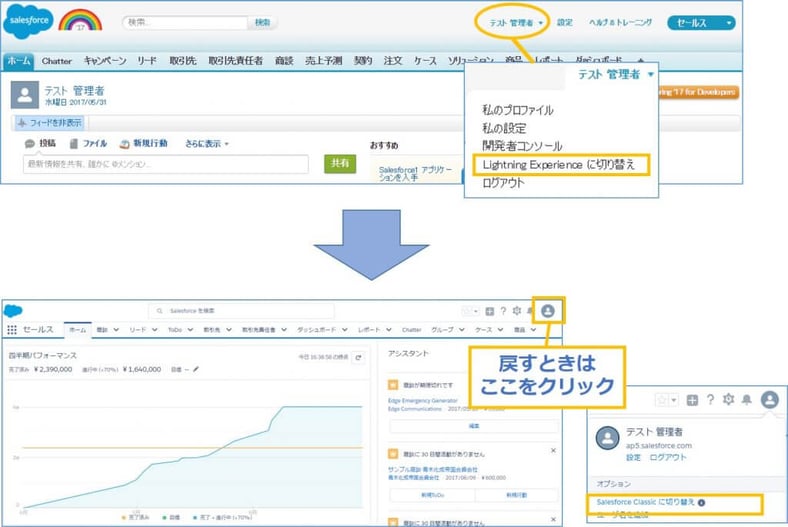The image size is (788, 527).
Task: Open the Lightning ホーム tab
Action: click(x=77, y=330)
